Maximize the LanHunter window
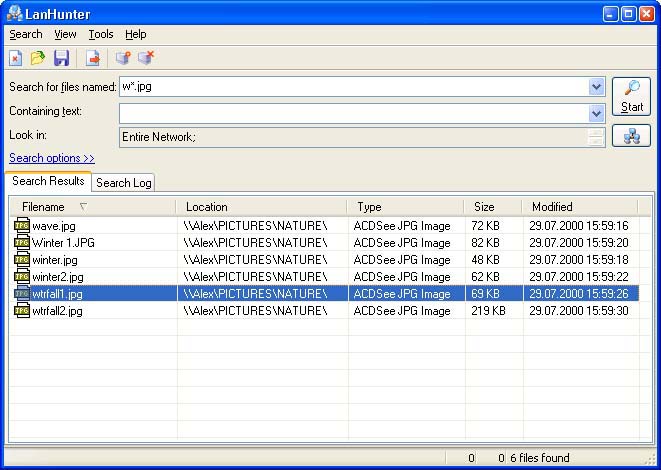 [628, 14]
